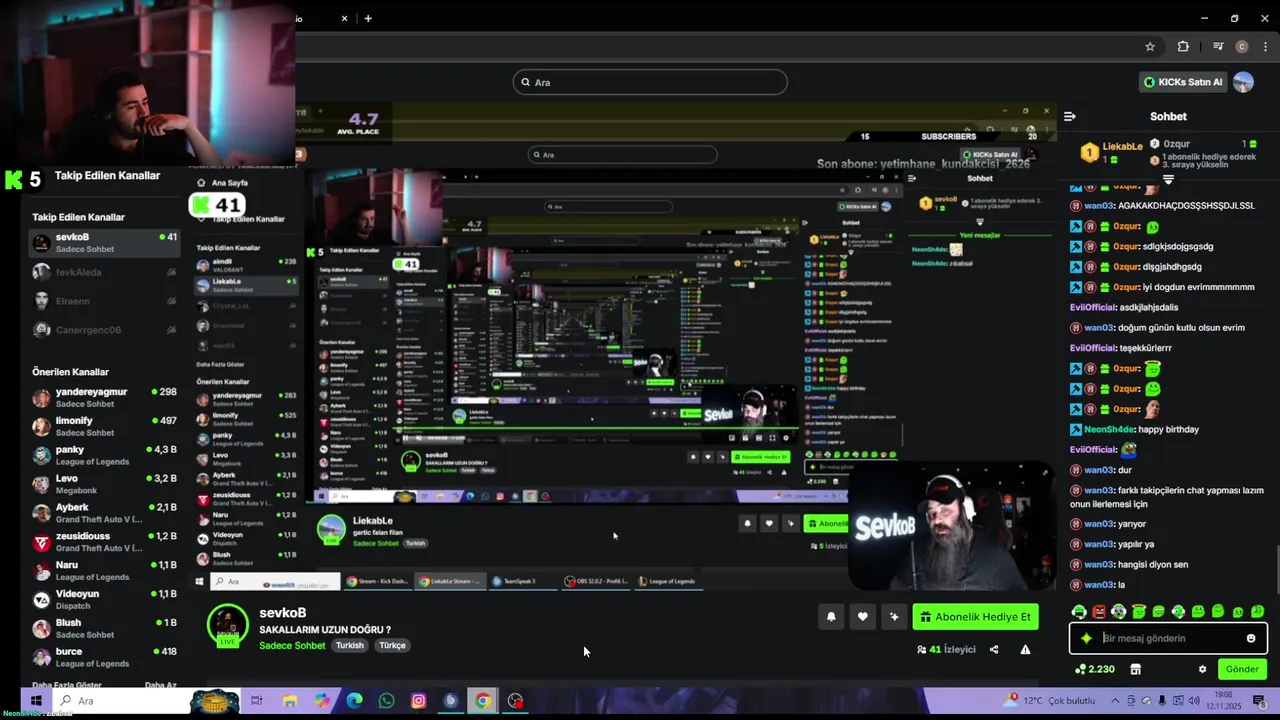Screen dimensions: 1280x720
Task: Open WhatsApp from the taskbar
Action: click(x=386, y=701)
